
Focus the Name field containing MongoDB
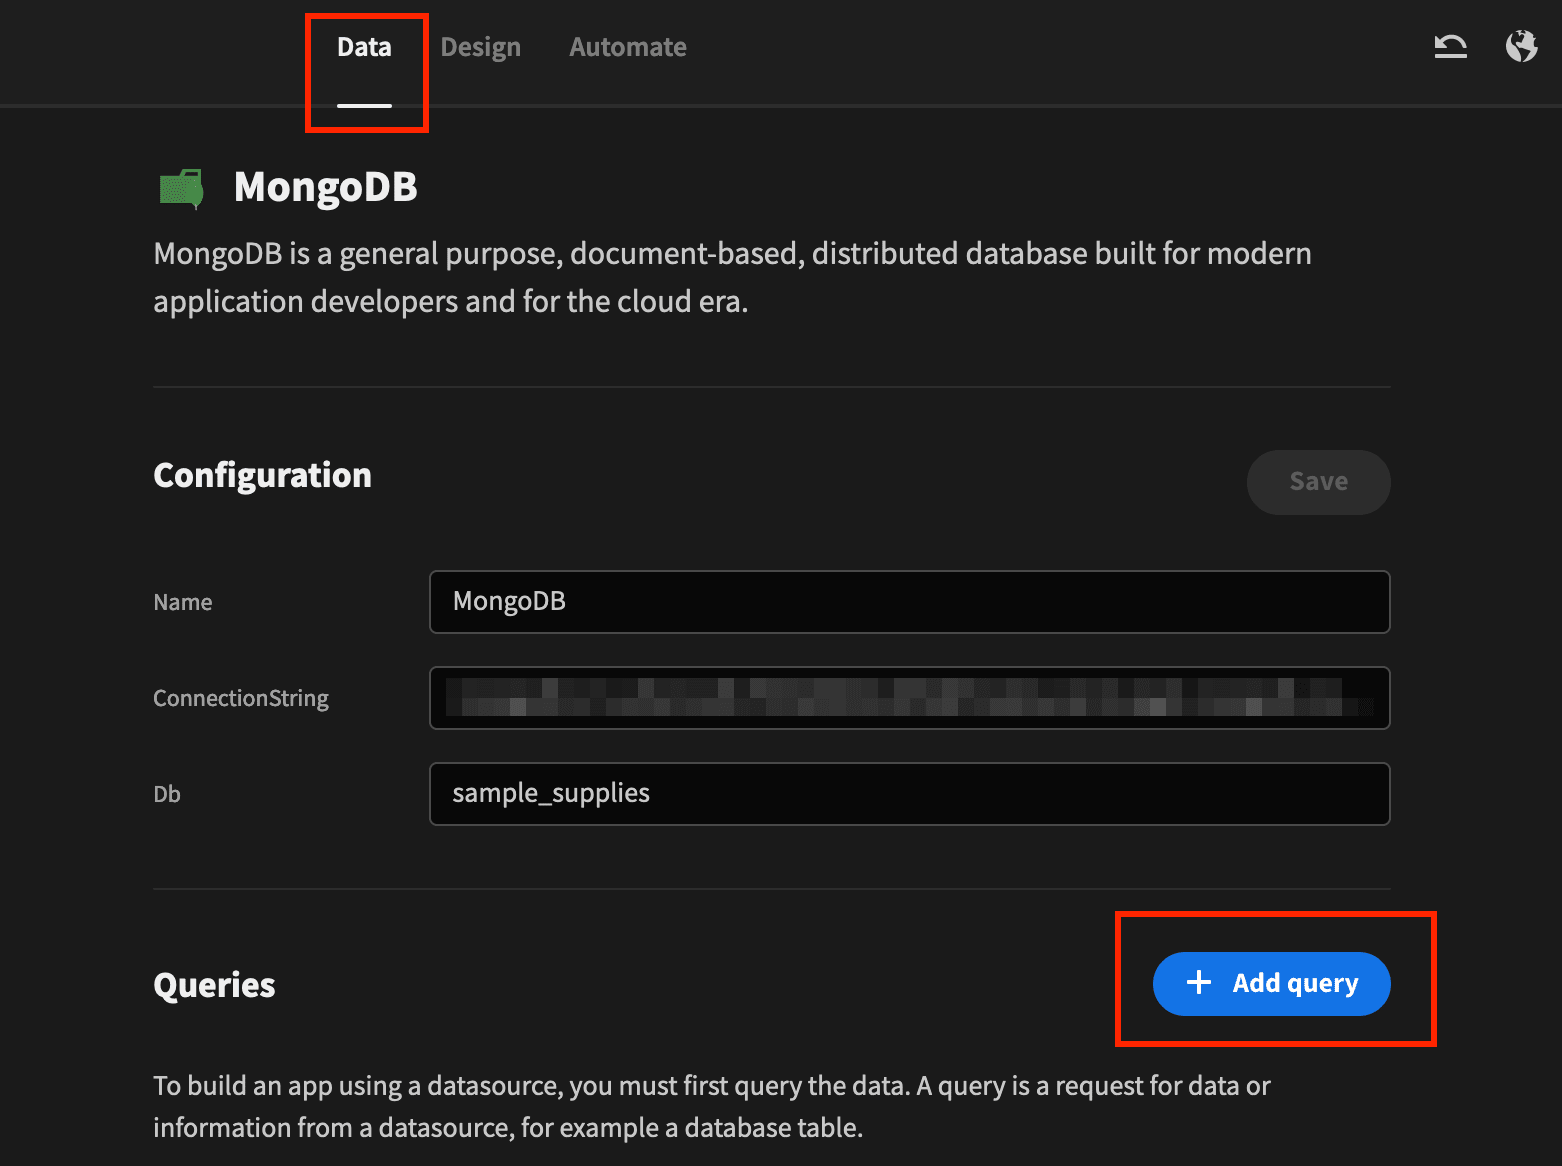click(909, 602)
